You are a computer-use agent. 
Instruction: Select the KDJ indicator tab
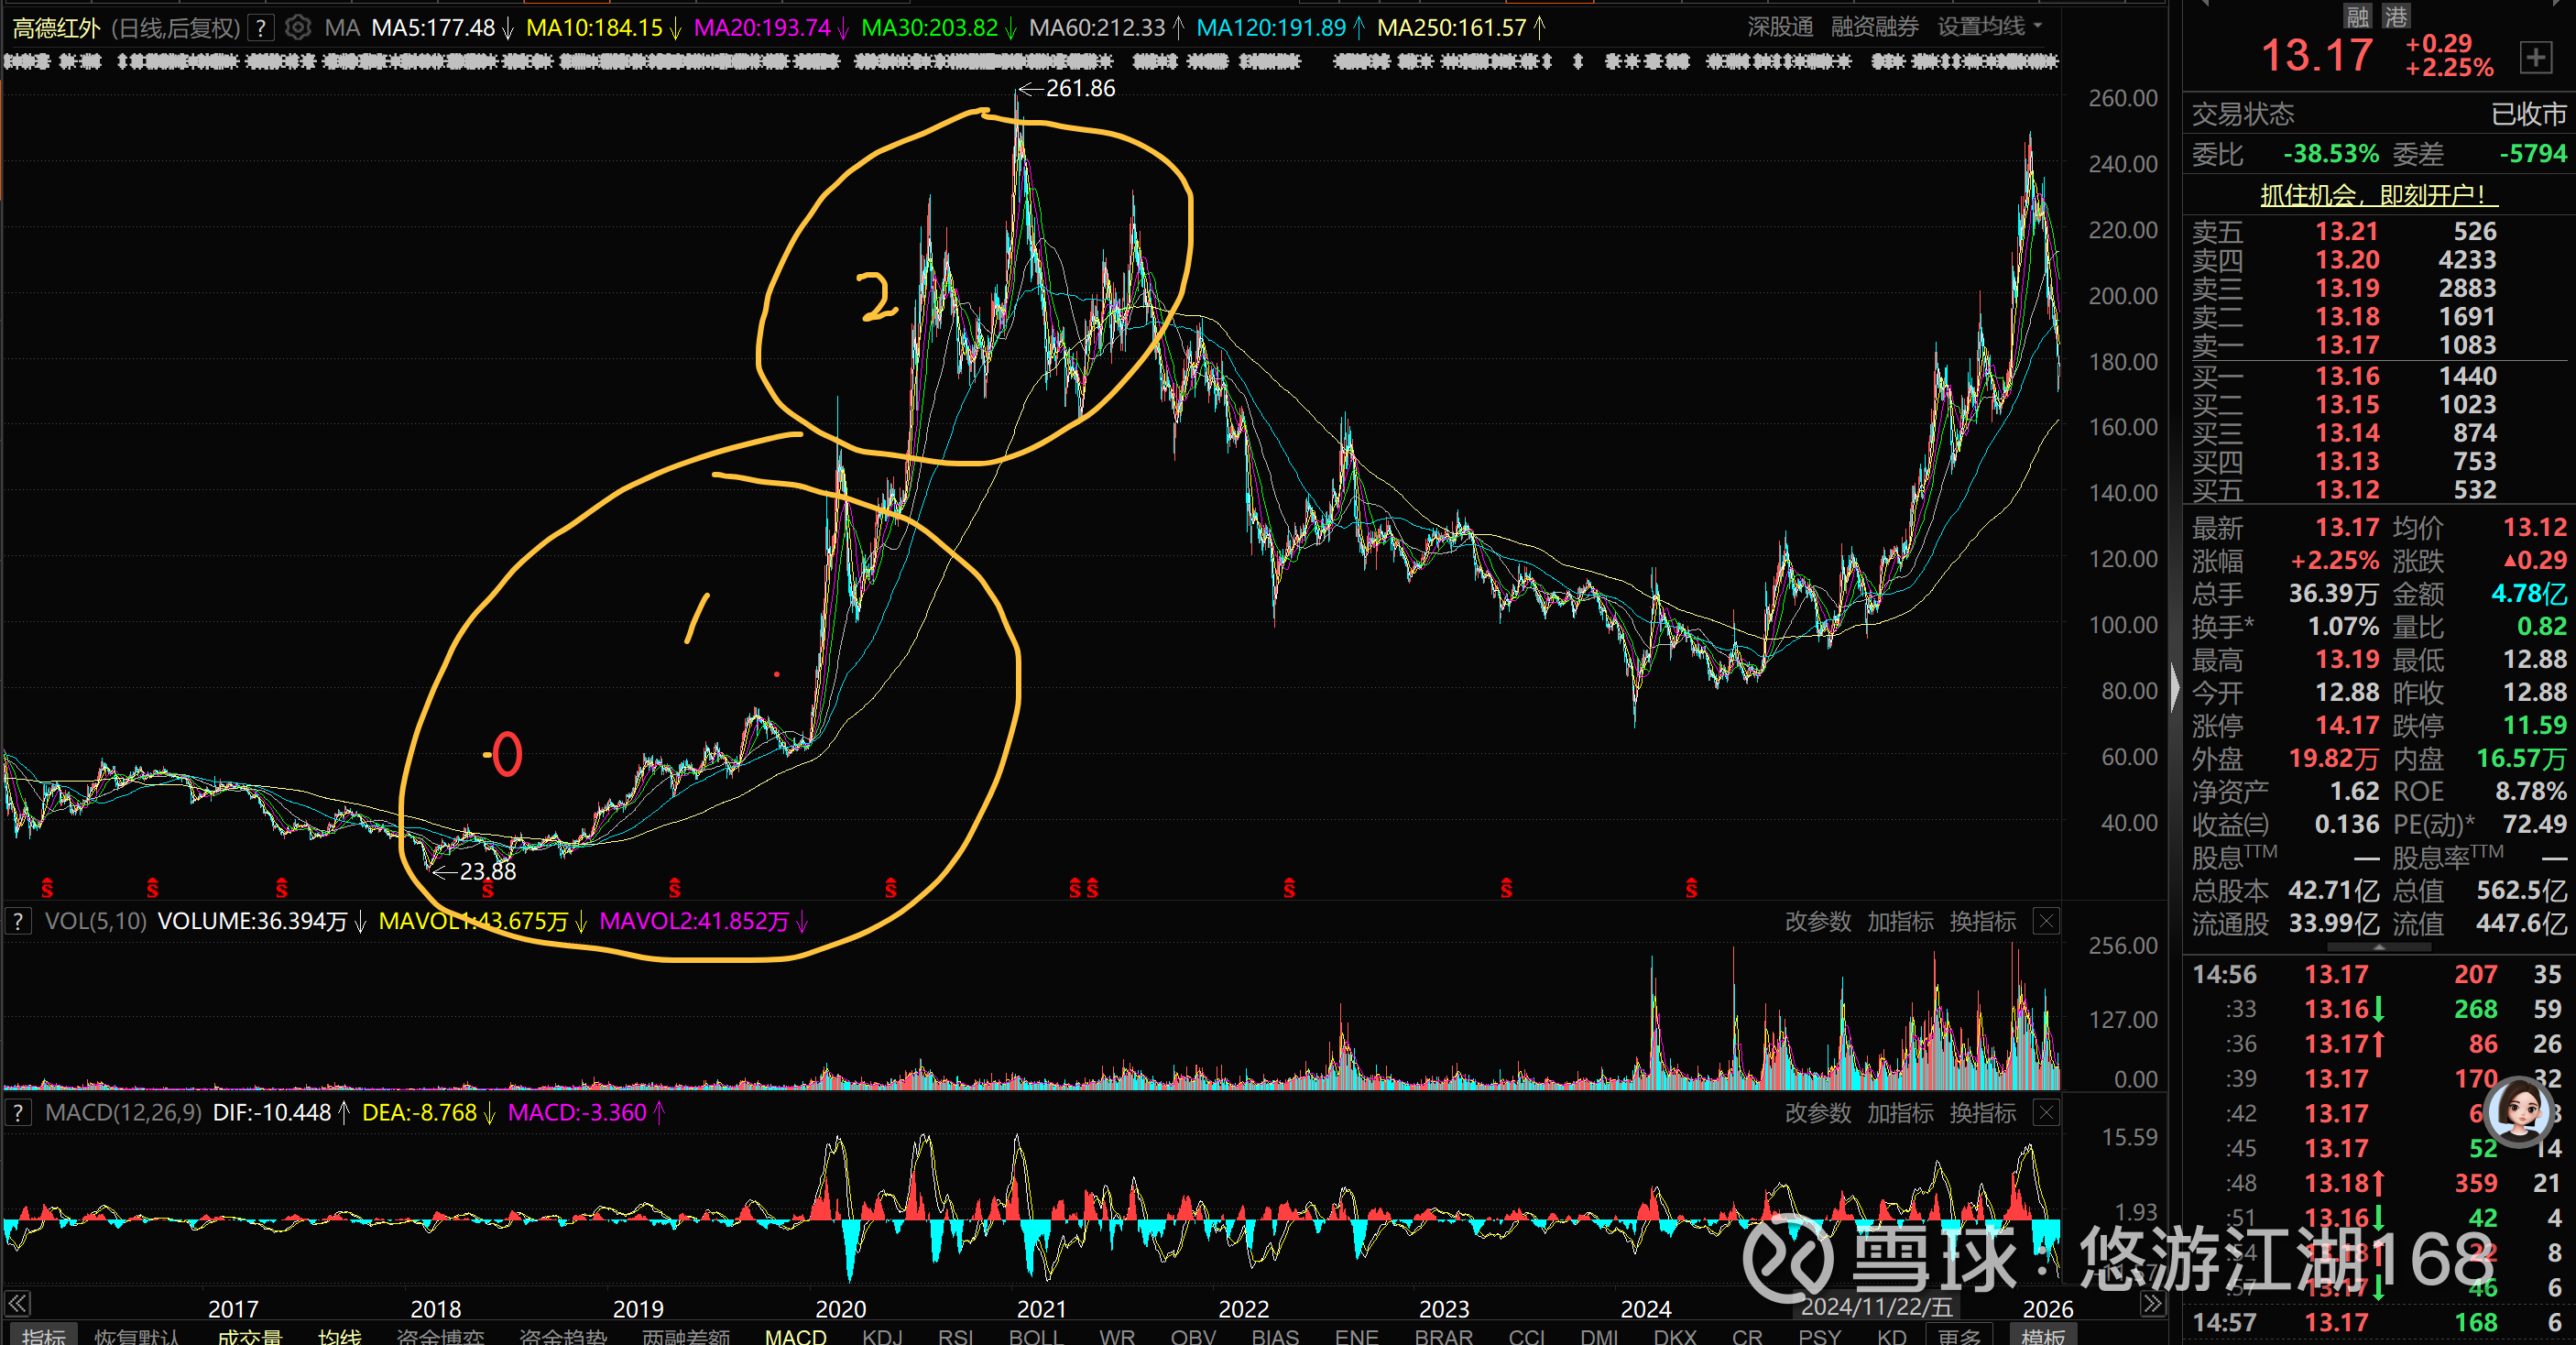point(882,1336)
